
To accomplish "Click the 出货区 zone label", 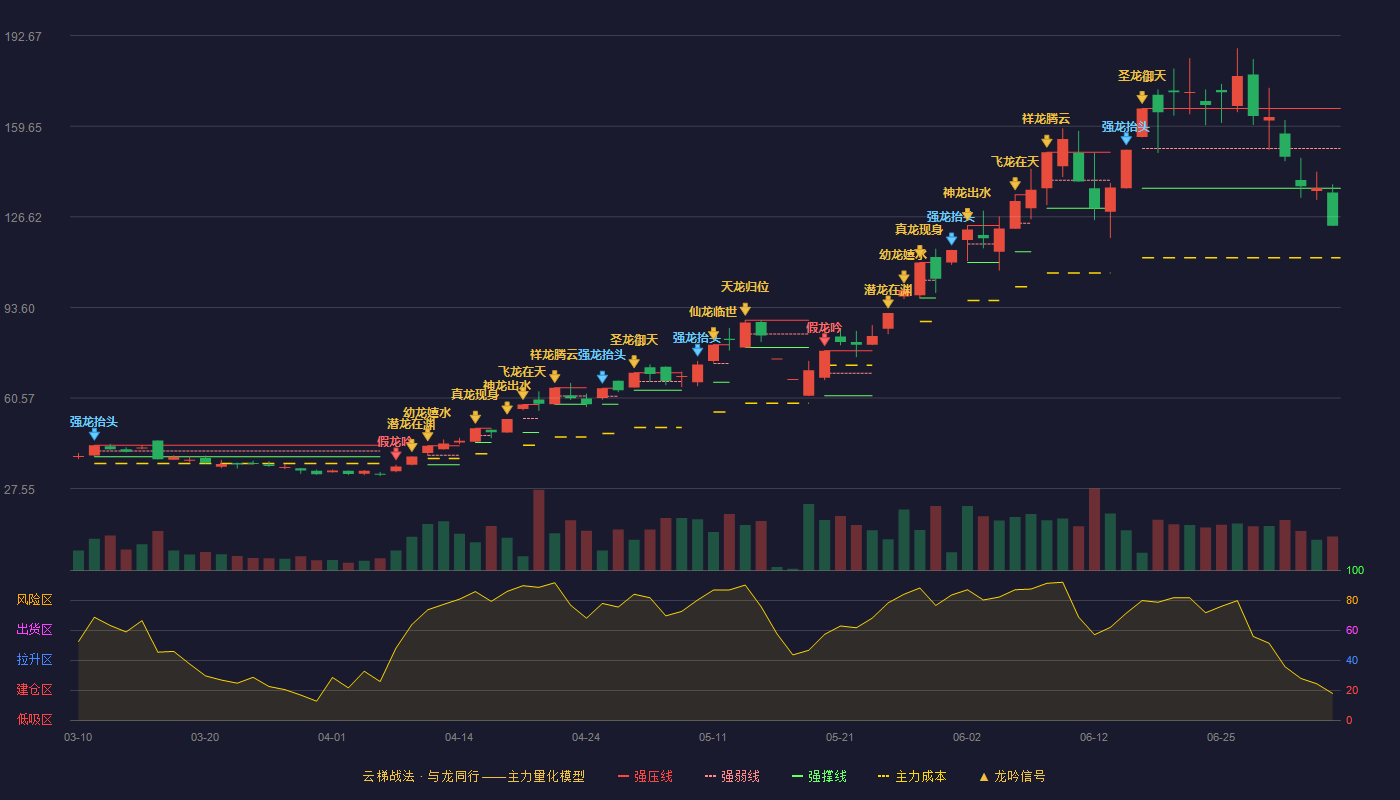I will pyautogui.click(x=34, y=630).
